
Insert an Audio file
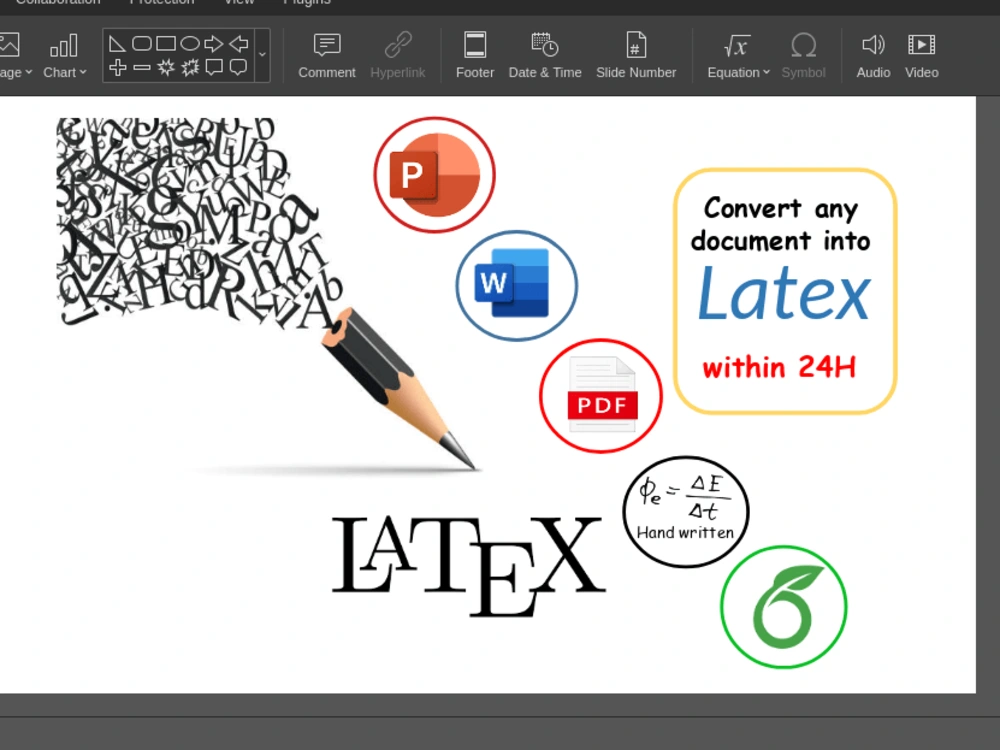coord(873,56)
